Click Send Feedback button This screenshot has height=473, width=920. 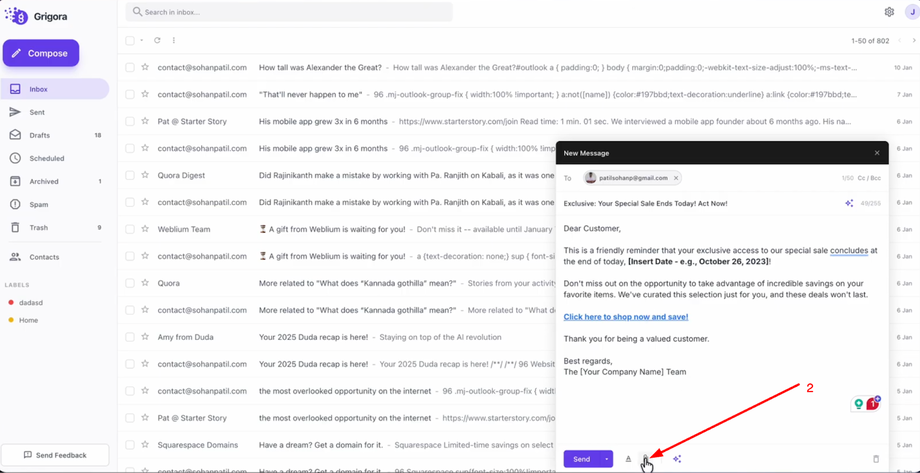pyautogui.click(x=55, y=455)
